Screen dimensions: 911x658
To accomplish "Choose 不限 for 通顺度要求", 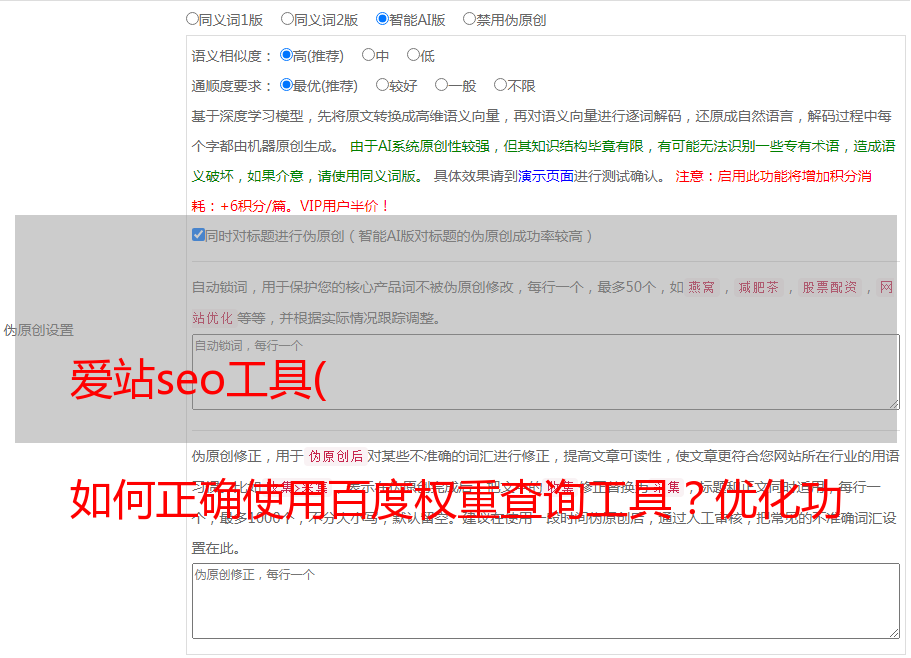I will click(500, 85).
